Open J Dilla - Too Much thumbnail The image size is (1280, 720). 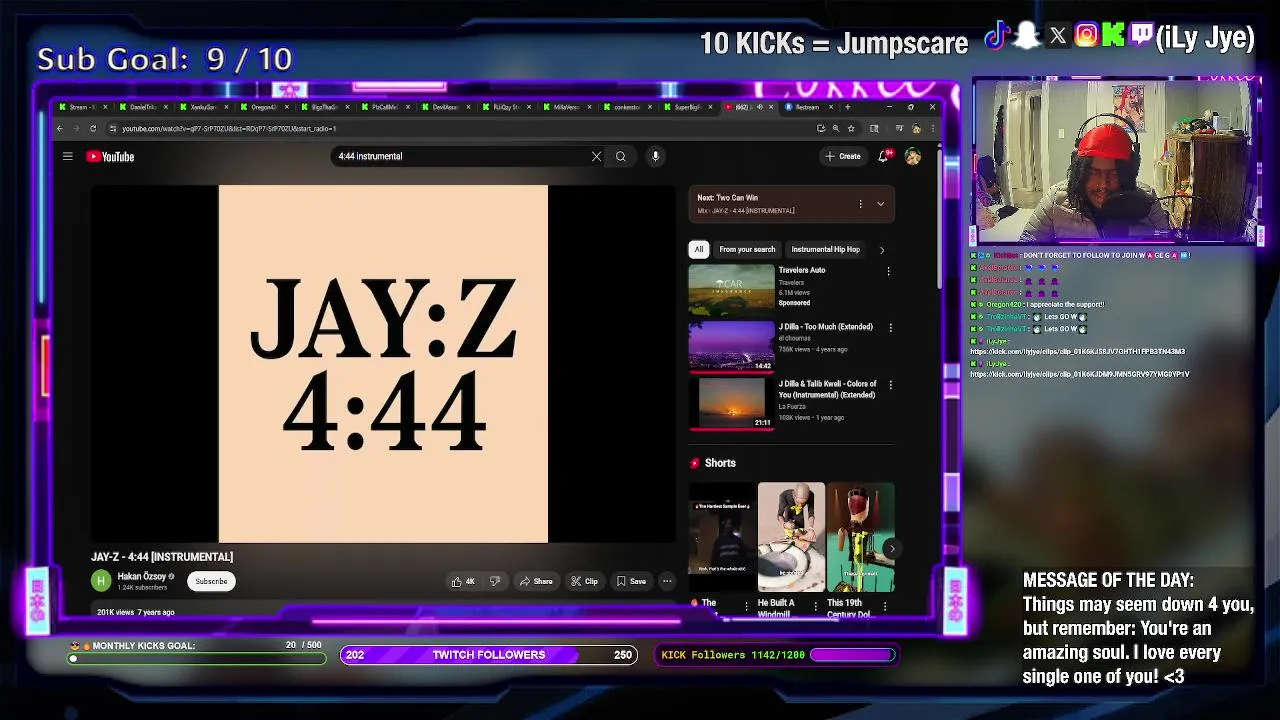tap(731, 346)
